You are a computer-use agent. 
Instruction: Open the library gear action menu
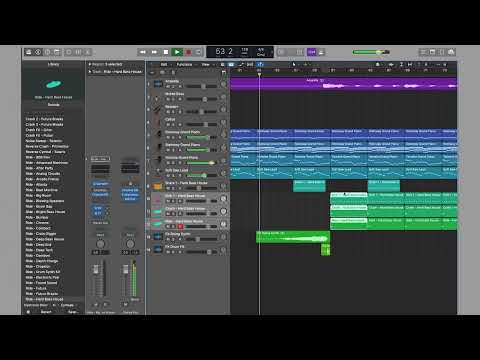pos(28,312)
